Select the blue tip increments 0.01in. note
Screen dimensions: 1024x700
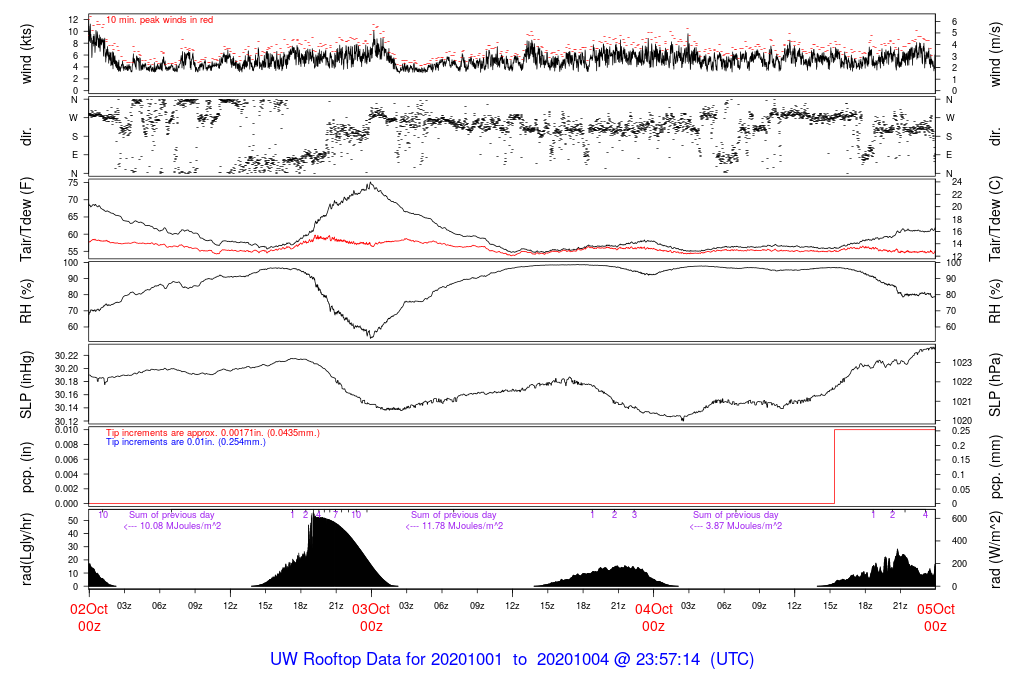[186, 441]
